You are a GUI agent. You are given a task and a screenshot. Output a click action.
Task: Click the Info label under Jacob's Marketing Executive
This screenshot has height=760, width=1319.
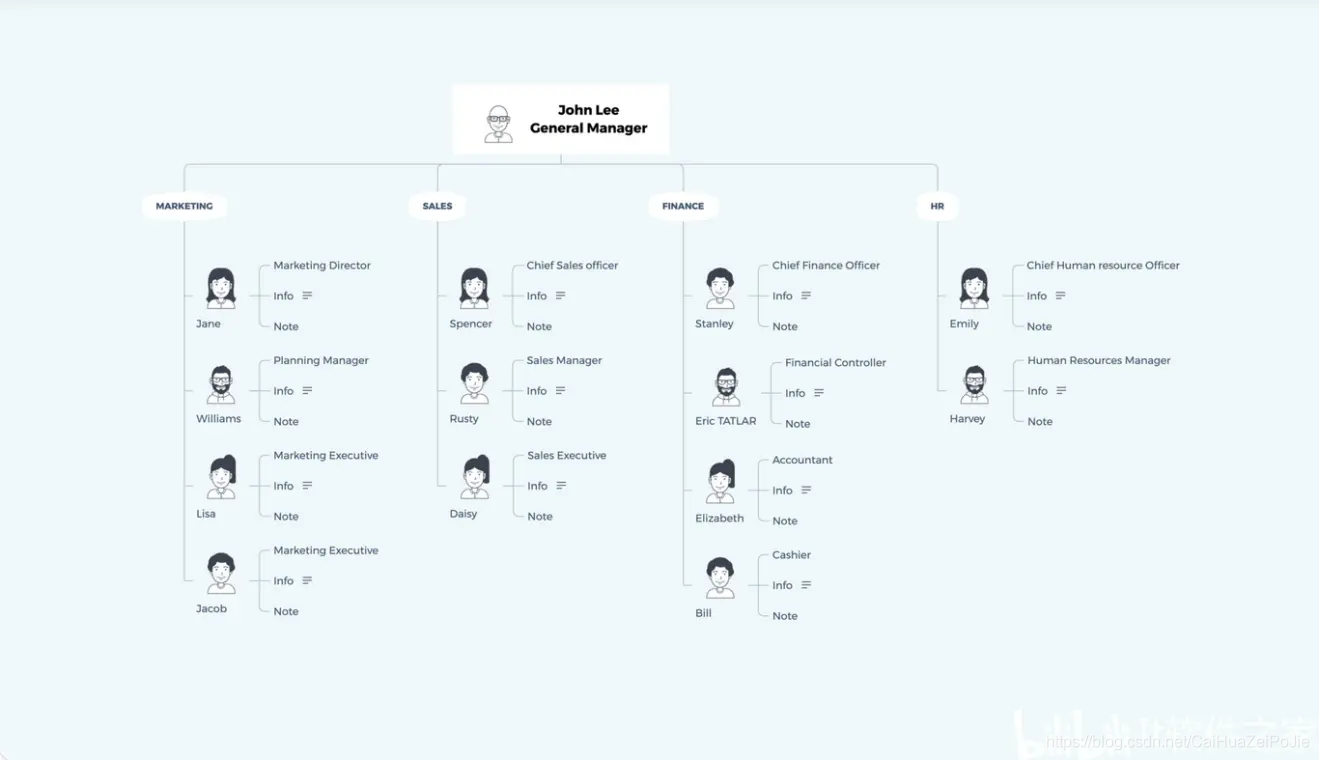[x=284, y=581]
